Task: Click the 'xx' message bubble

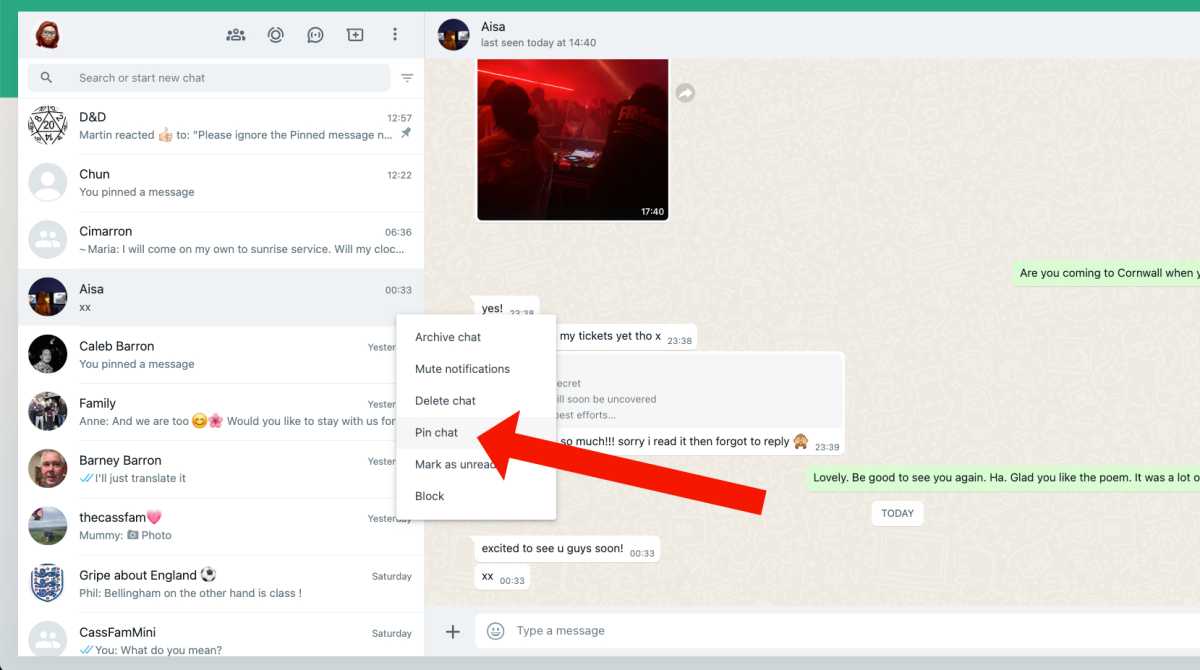Action: coord(502,577)
